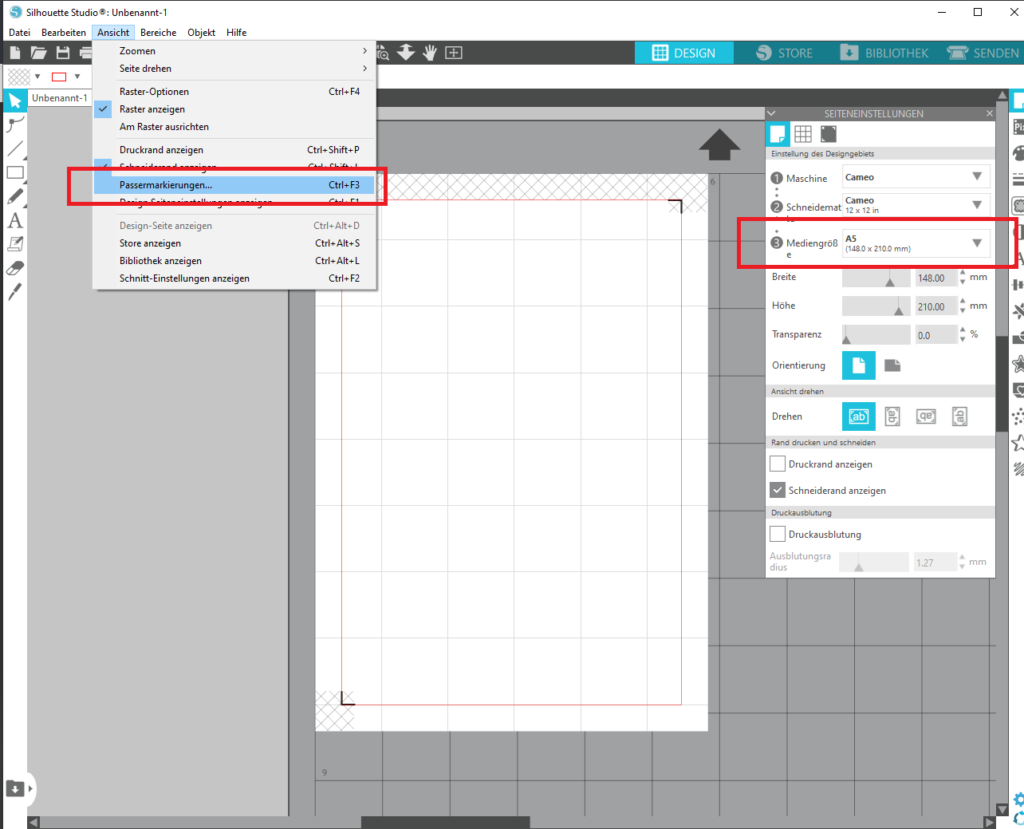Click the Breite value field

point(934,279)
